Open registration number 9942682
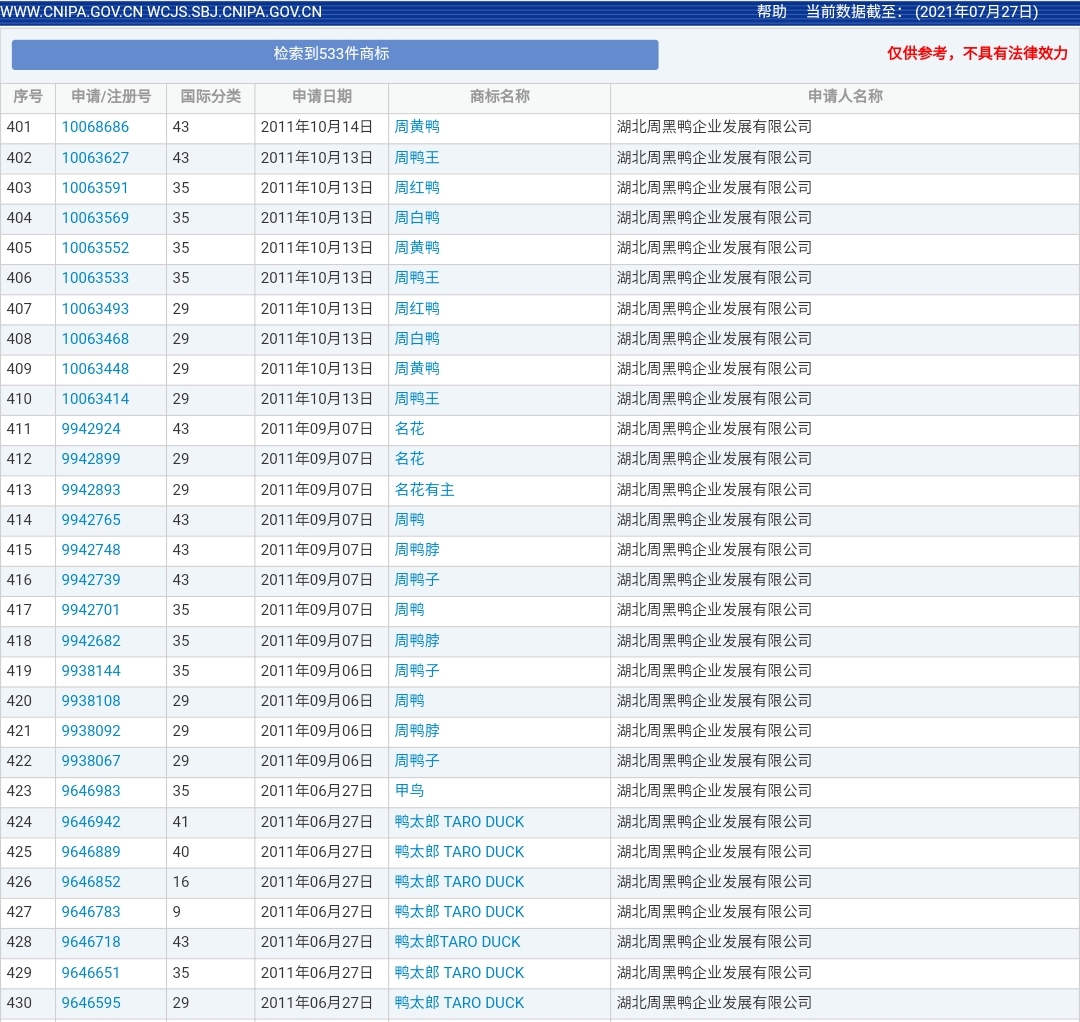The height and width of the screenshot is (1022, 1080). click(x=91, y=641)
